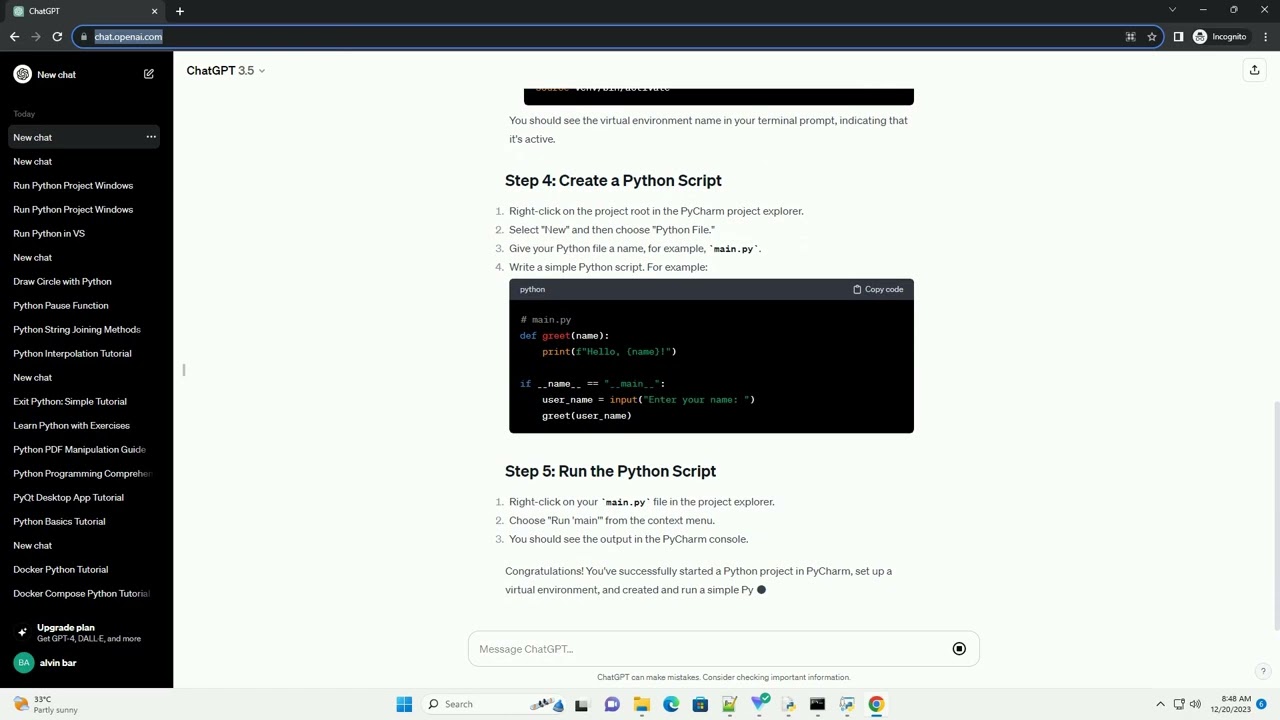Open alvin bar account menu

86,663
